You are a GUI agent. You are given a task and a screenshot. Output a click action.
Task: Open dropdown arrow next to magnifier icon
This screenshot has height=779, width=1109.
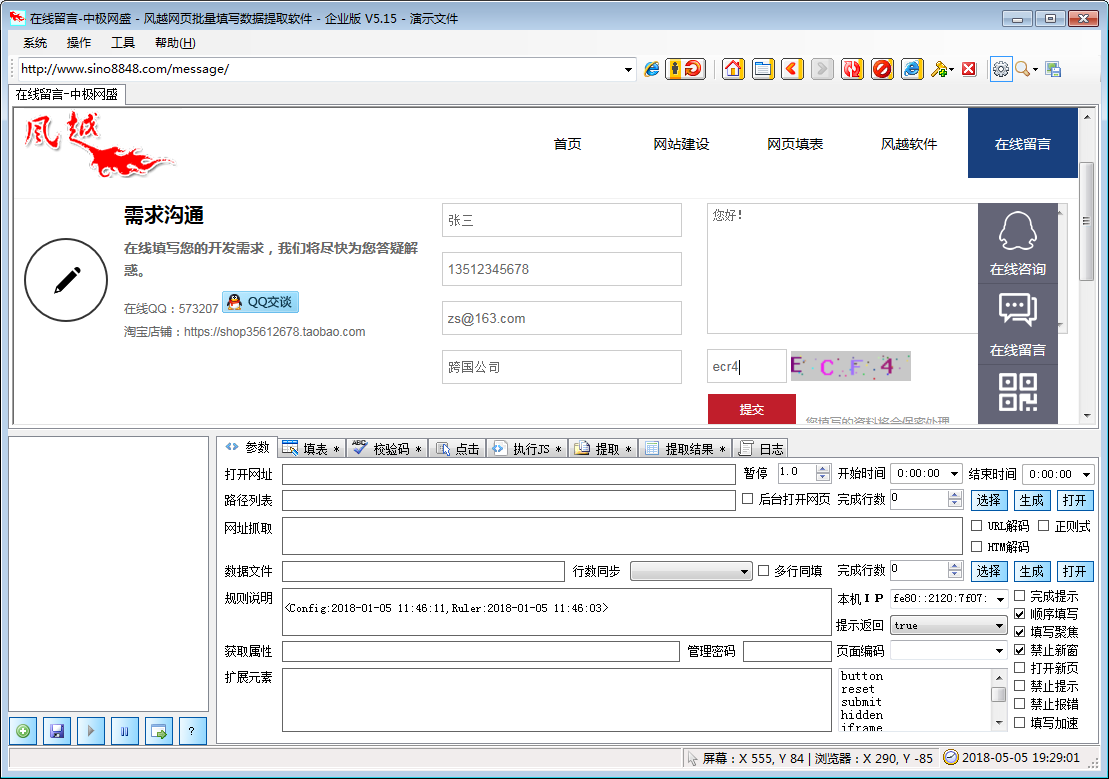tap(1035, 69)
